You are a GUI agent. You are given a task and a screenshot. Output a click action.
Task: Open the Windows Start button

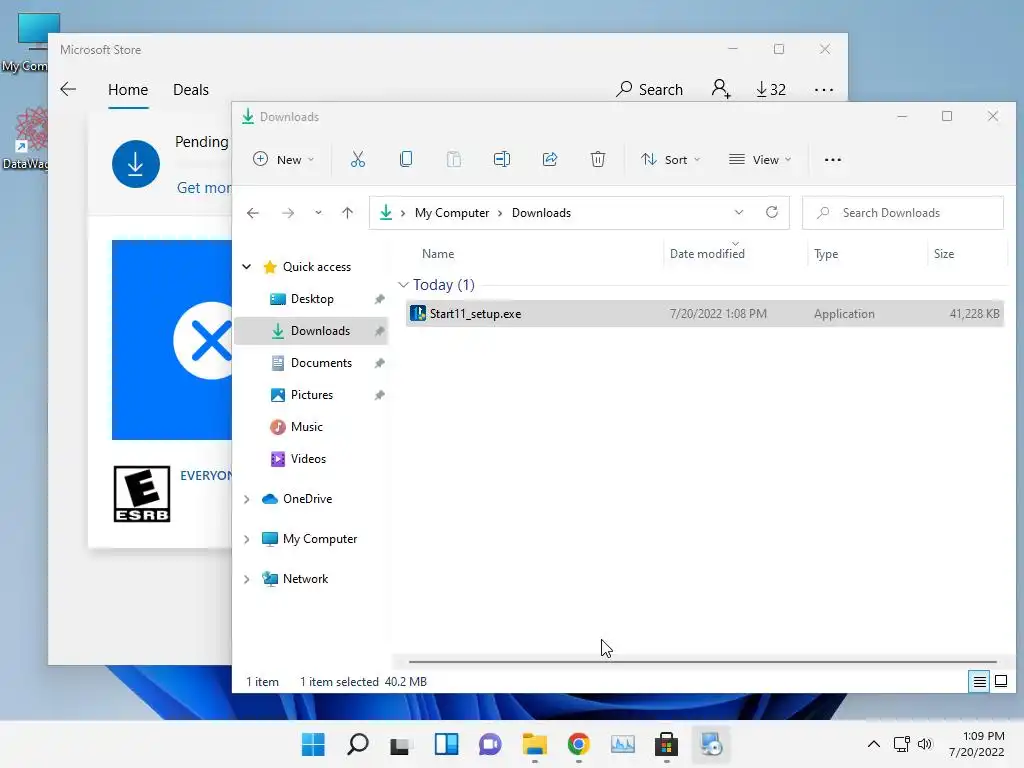point(313,744)
